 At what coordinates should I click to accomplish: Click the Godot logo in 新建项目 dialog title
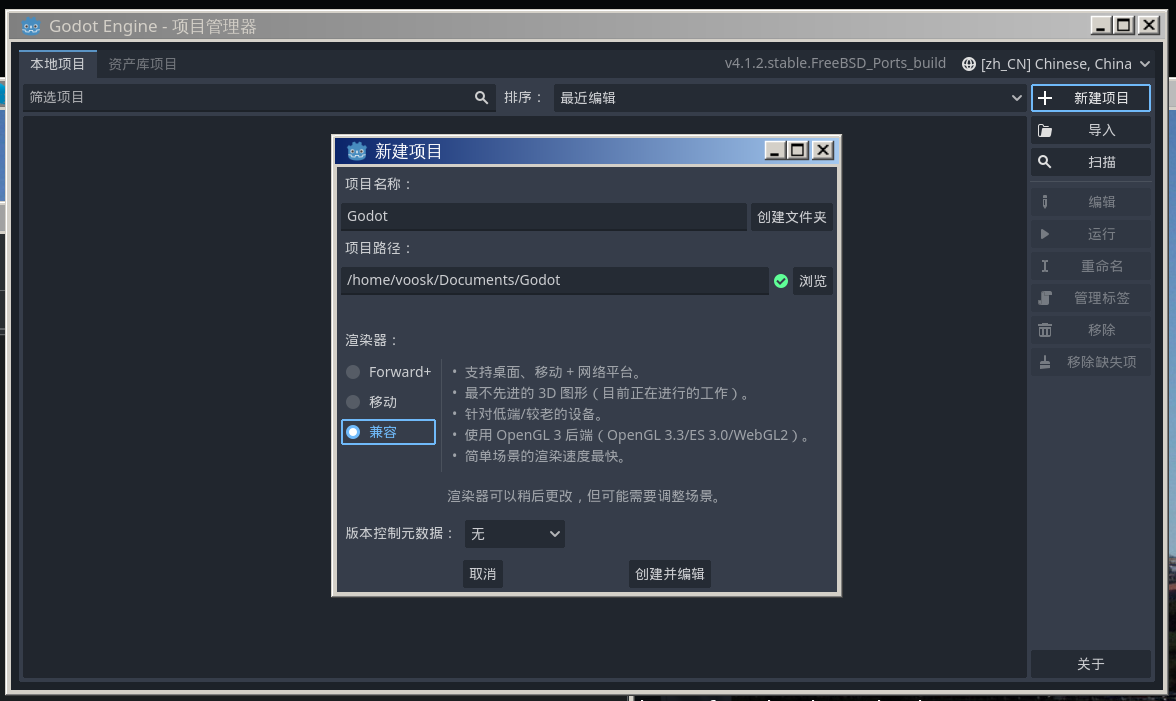(357, 151)
